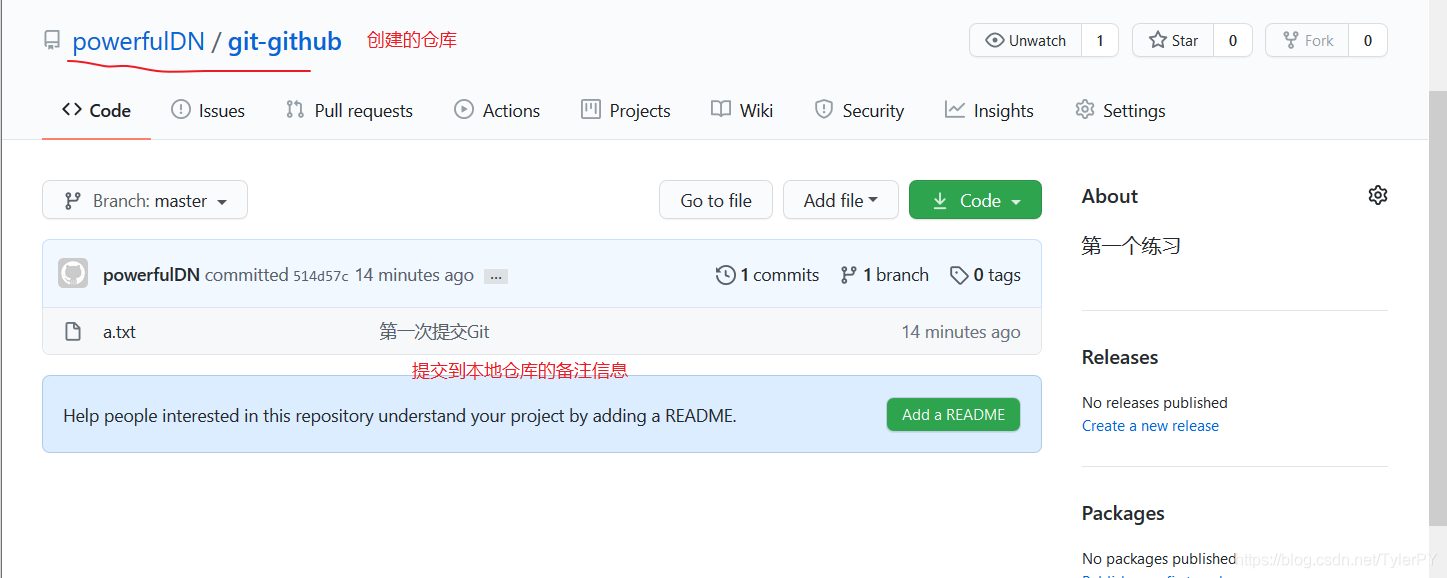Expand the commit message ellipsis button

[496, 276]
